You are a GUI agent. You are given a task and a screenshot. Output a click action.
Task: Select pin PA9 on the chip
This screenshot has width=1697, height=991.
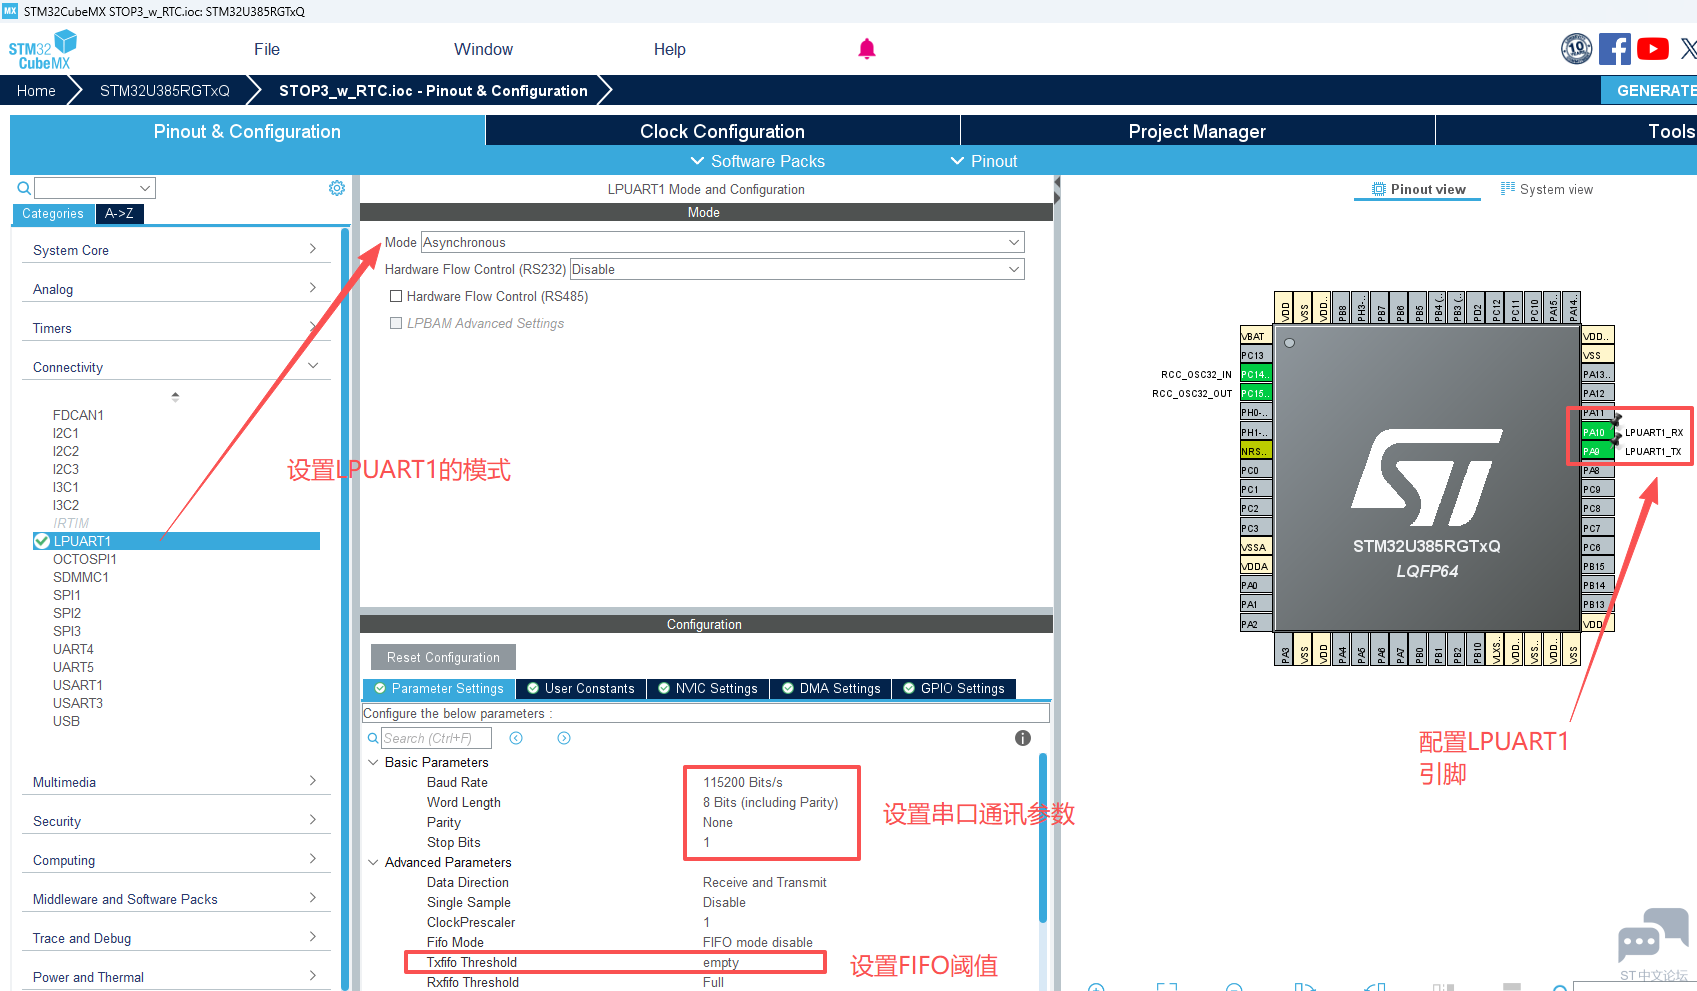tap(1597, 451)
